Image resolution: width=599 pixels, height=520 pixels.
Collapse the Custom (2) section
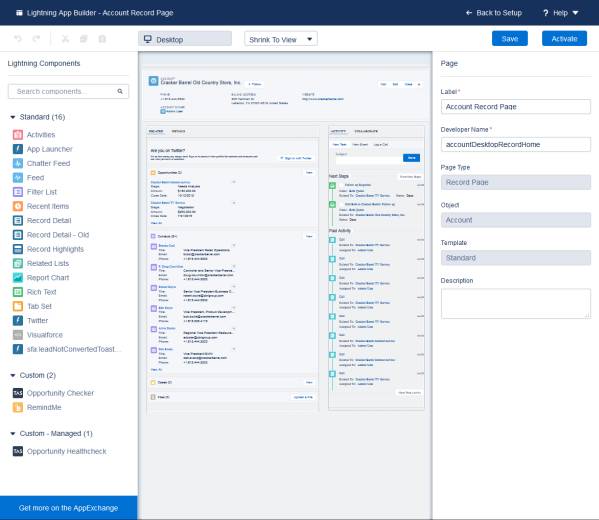coord(13,375)
